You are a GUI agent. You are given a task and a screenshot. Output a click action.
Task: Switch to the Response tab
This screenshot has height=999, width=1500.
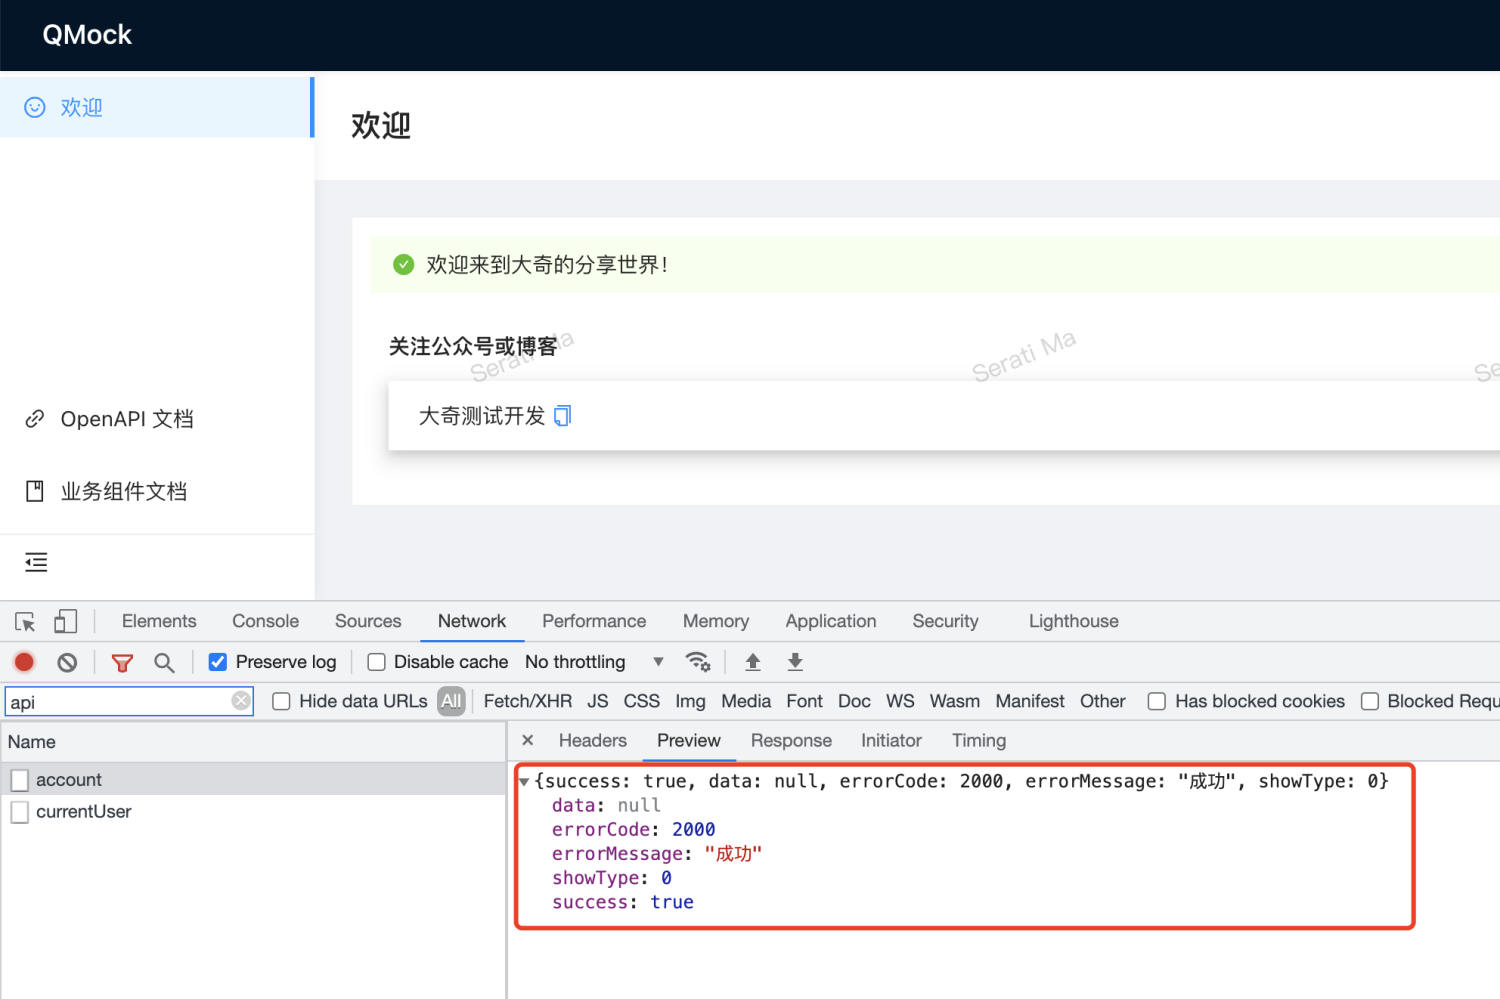(x=791, y=740)
